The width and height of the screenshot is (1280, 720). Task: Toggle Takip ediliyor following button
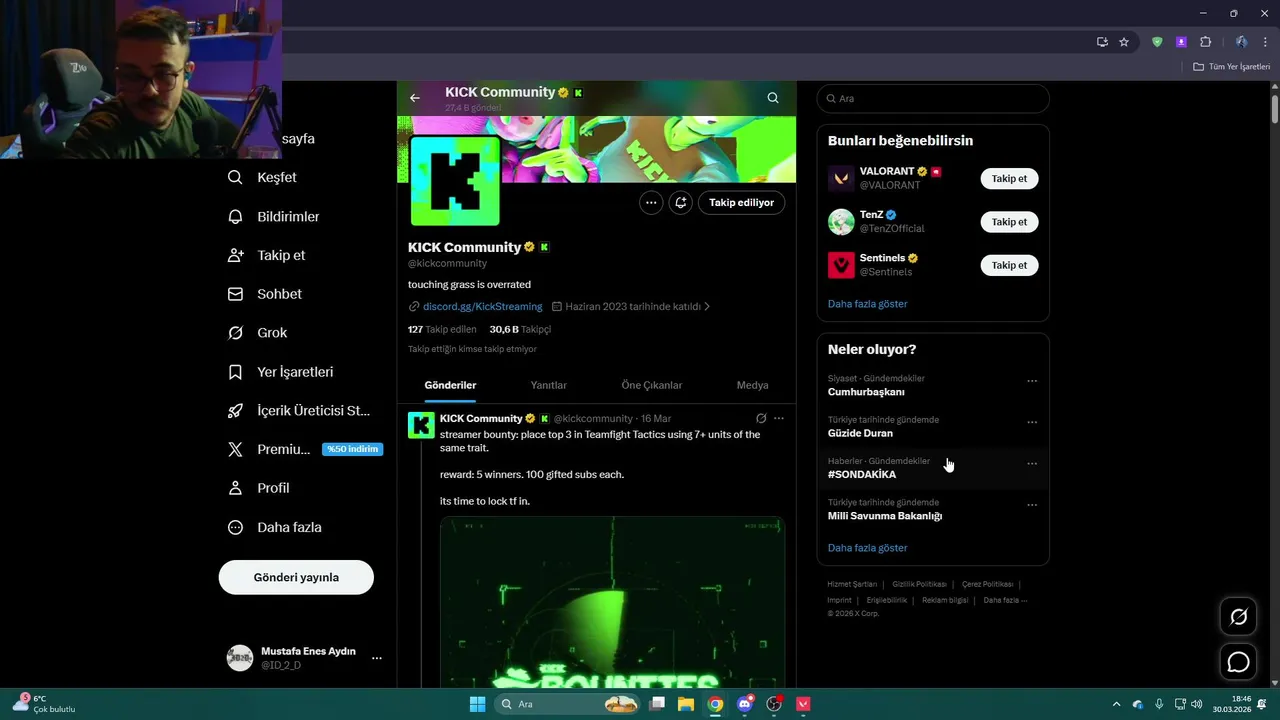pos(742,202)
